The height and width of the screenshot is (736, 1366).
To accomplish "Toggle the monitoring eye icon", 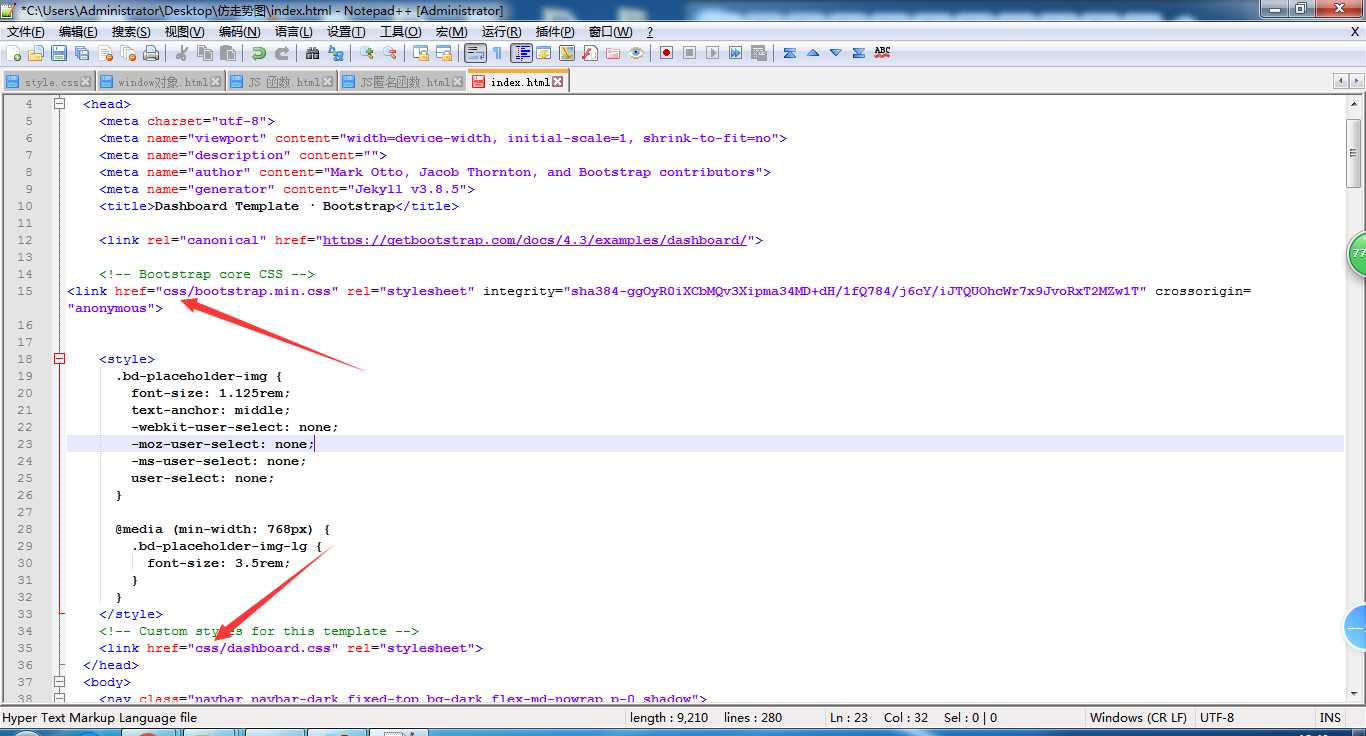I will tap(636, 53).
